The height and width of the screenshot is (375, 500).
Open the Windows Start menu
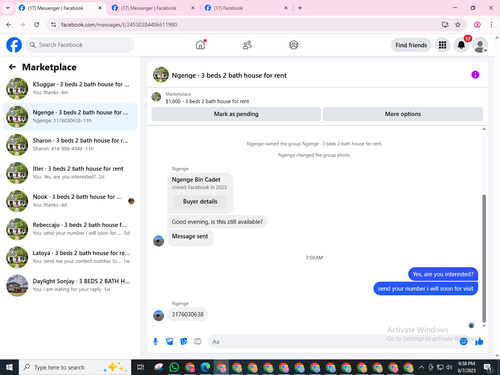9,367
